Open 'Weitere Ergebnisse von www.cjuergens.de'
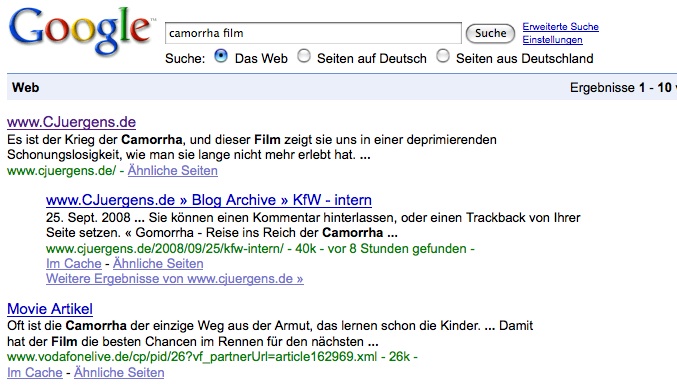677x391 pixels. click(175, 278)
